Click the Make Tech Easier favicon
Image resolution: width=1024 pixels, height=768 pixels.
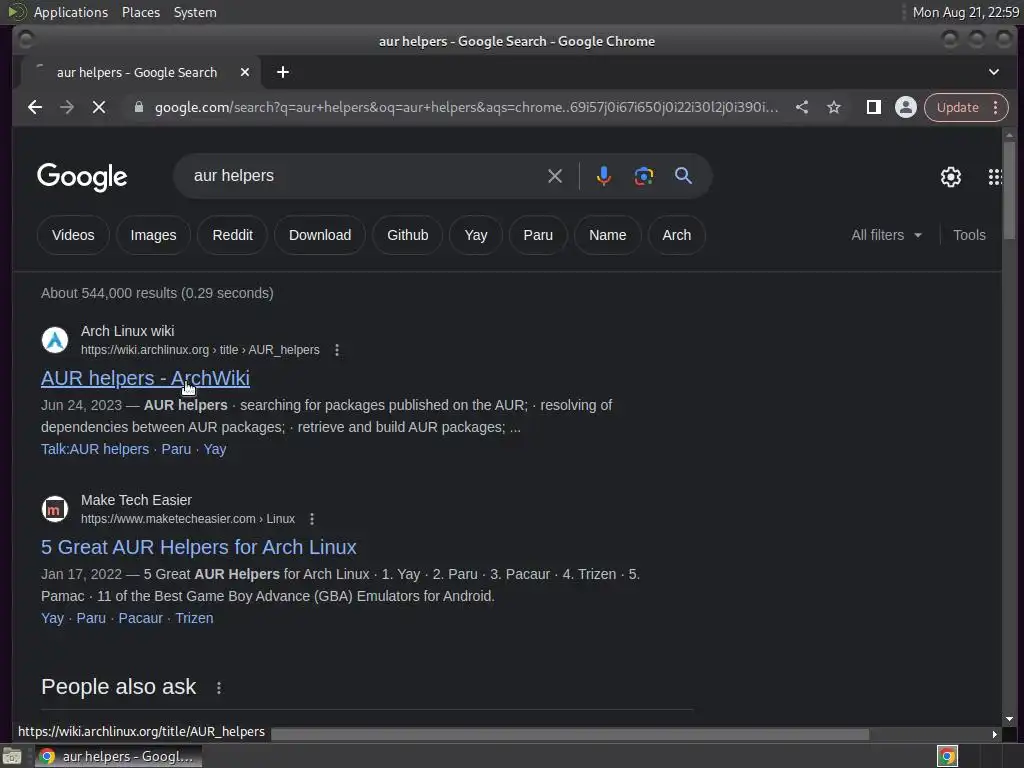[55, 509]
